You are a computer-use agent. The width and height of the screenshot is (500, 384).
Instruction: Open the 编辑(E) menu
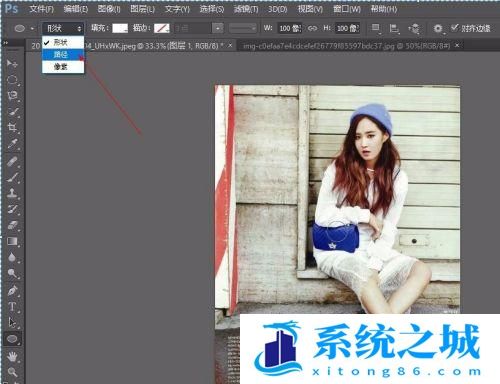(76, 9)
